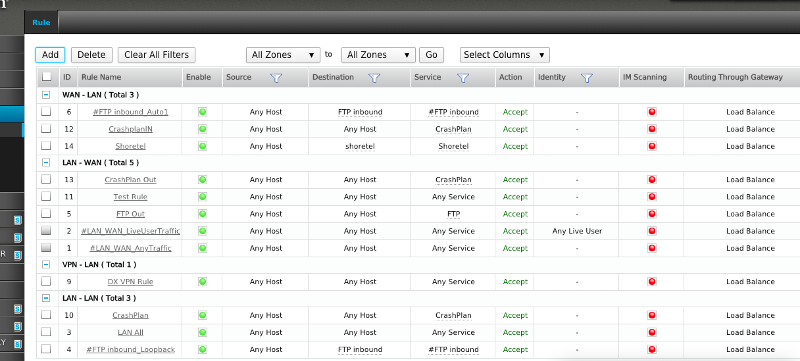Screen dimensions: 800x361
Task: Open the #LAN_WAN_AnyTraffic rule link
Action: [x=131, y=248]
